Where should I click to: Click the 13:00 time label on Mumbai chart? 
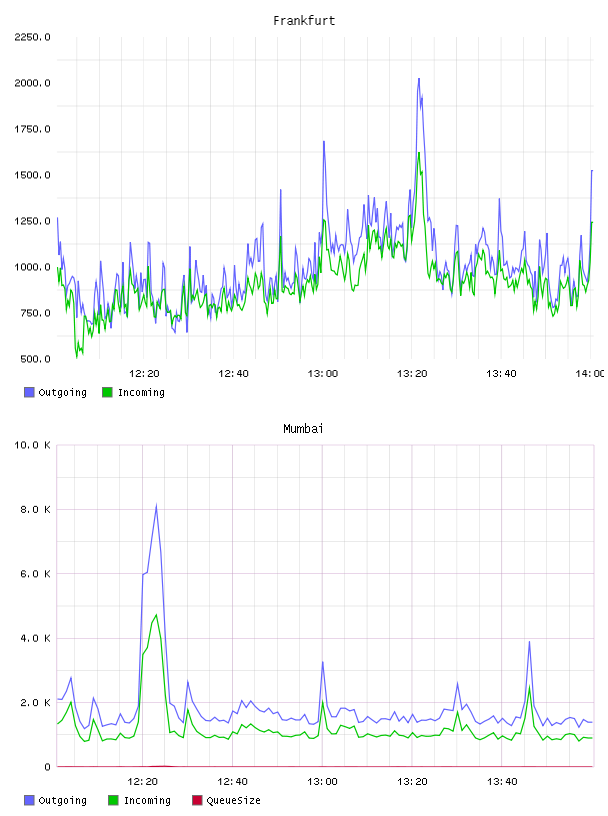tap(322, 782)
